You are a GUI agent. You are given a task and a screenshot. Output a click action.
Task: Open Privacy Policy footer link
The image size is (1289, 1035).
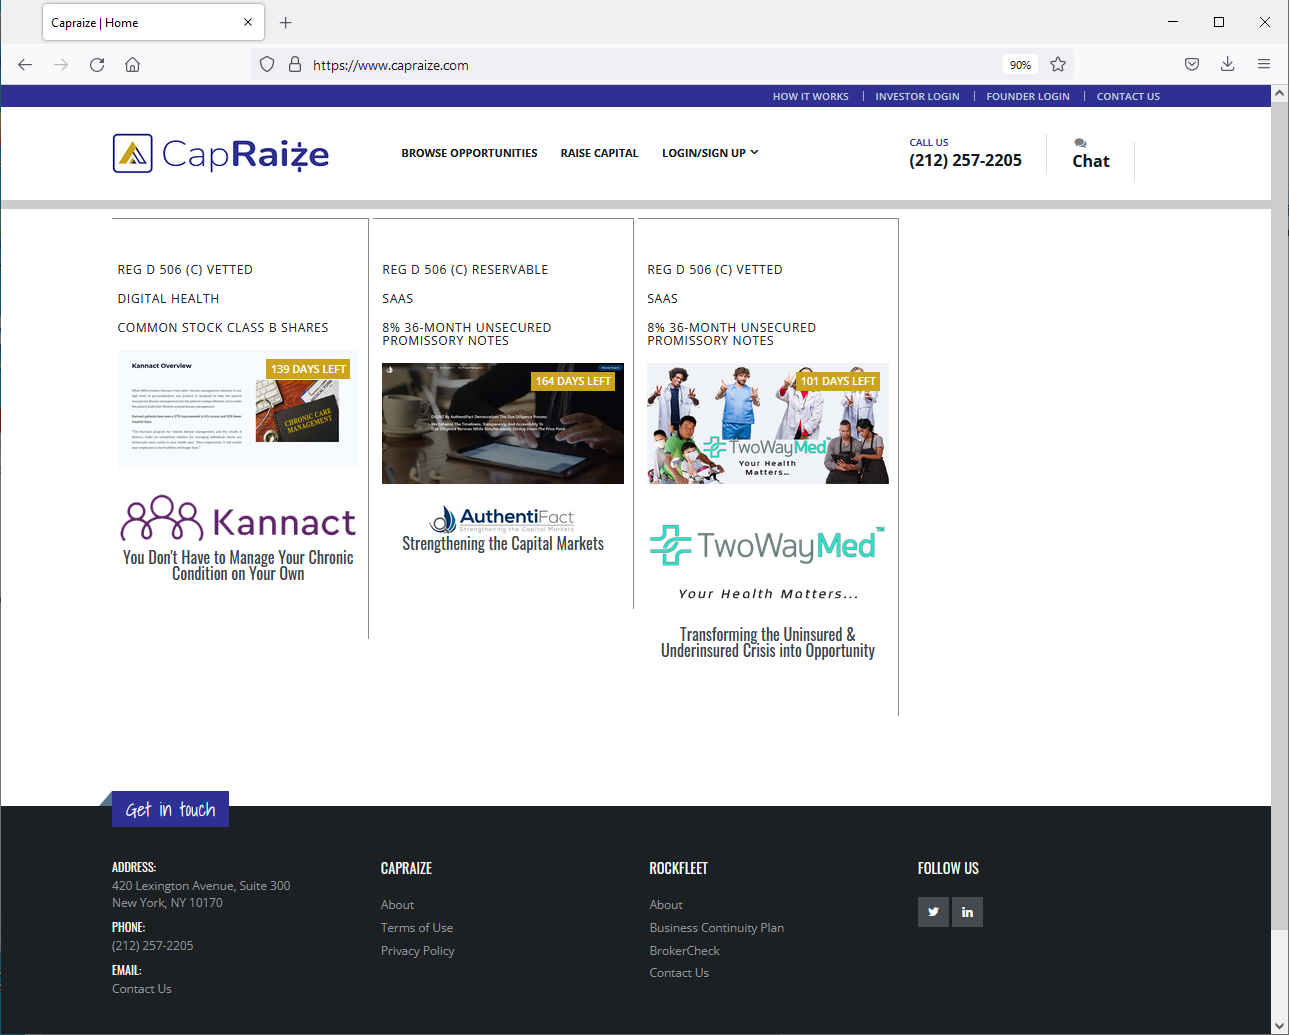click(418, 951)
